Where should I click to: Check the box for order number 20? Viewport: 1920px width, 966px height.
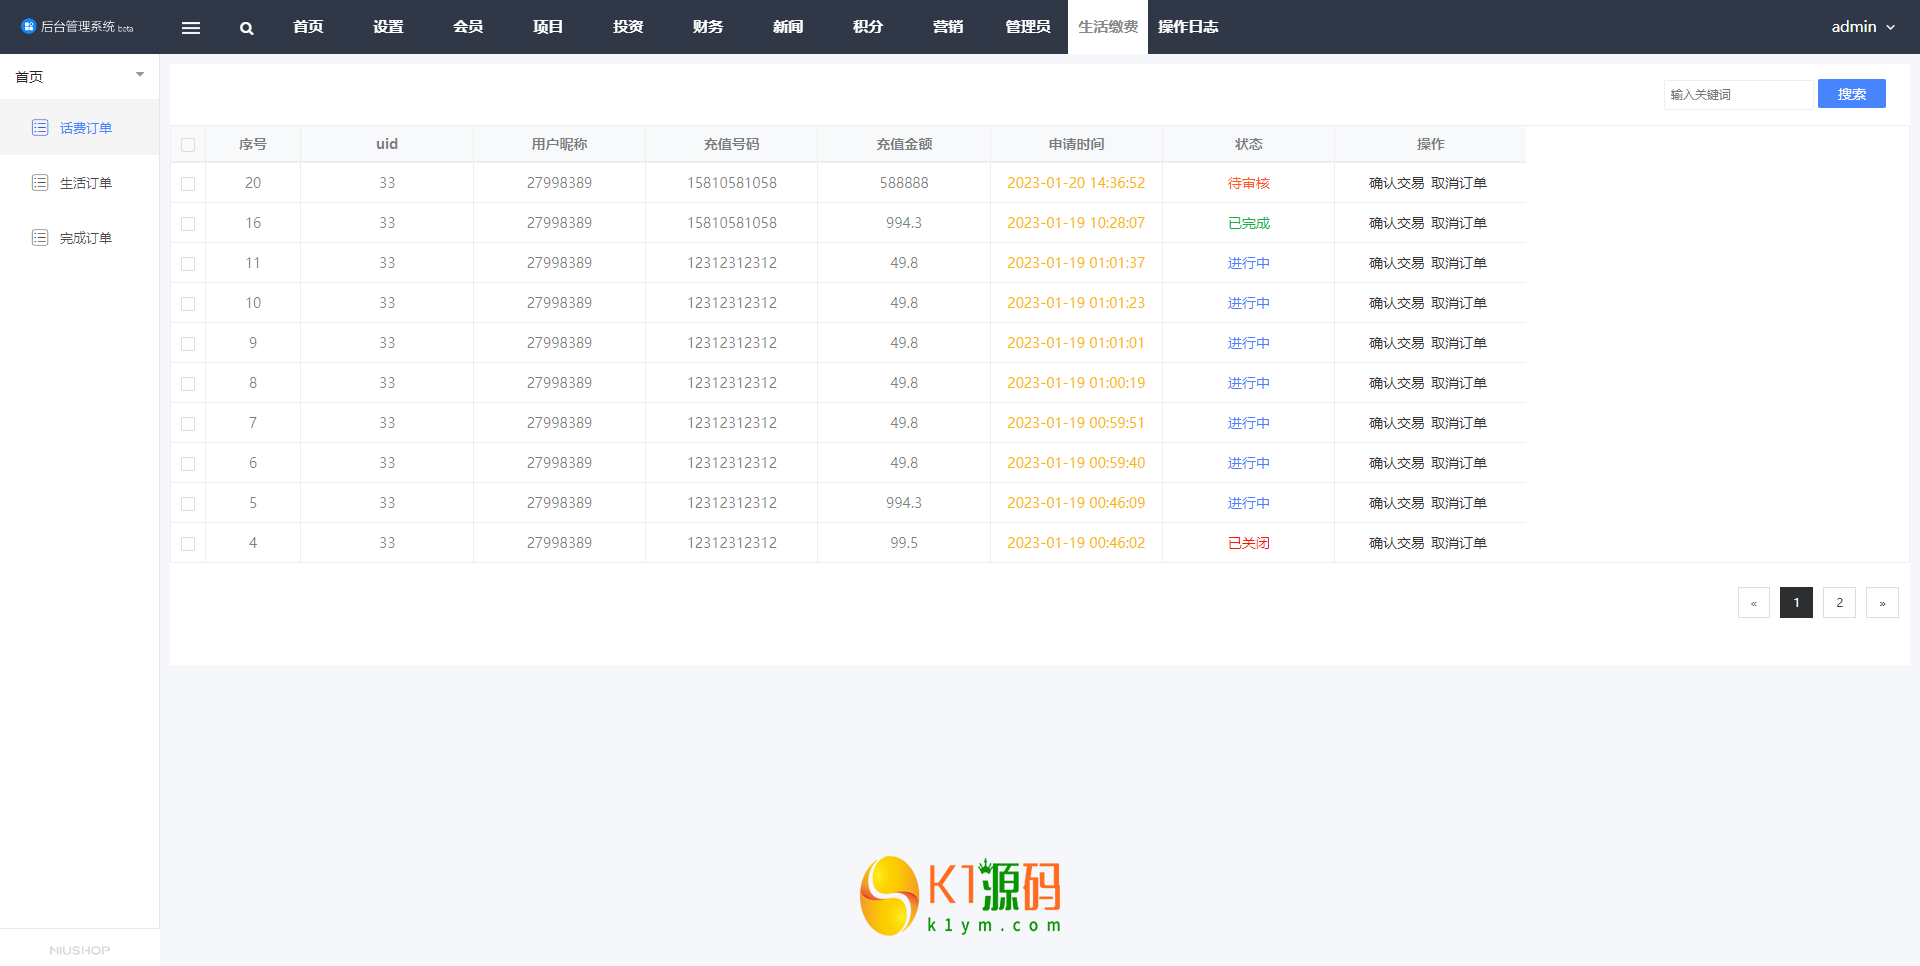point(188,184)
